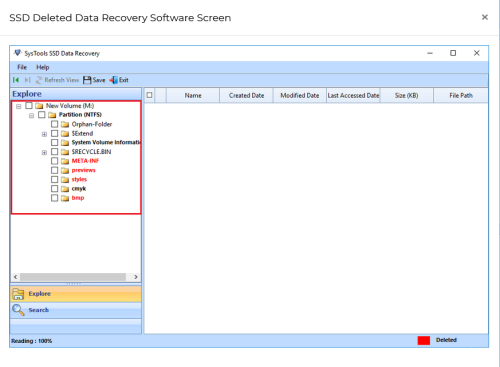500x367 pixels.
Task: Tick the $Extend checkbox
Action: point(55,133)
